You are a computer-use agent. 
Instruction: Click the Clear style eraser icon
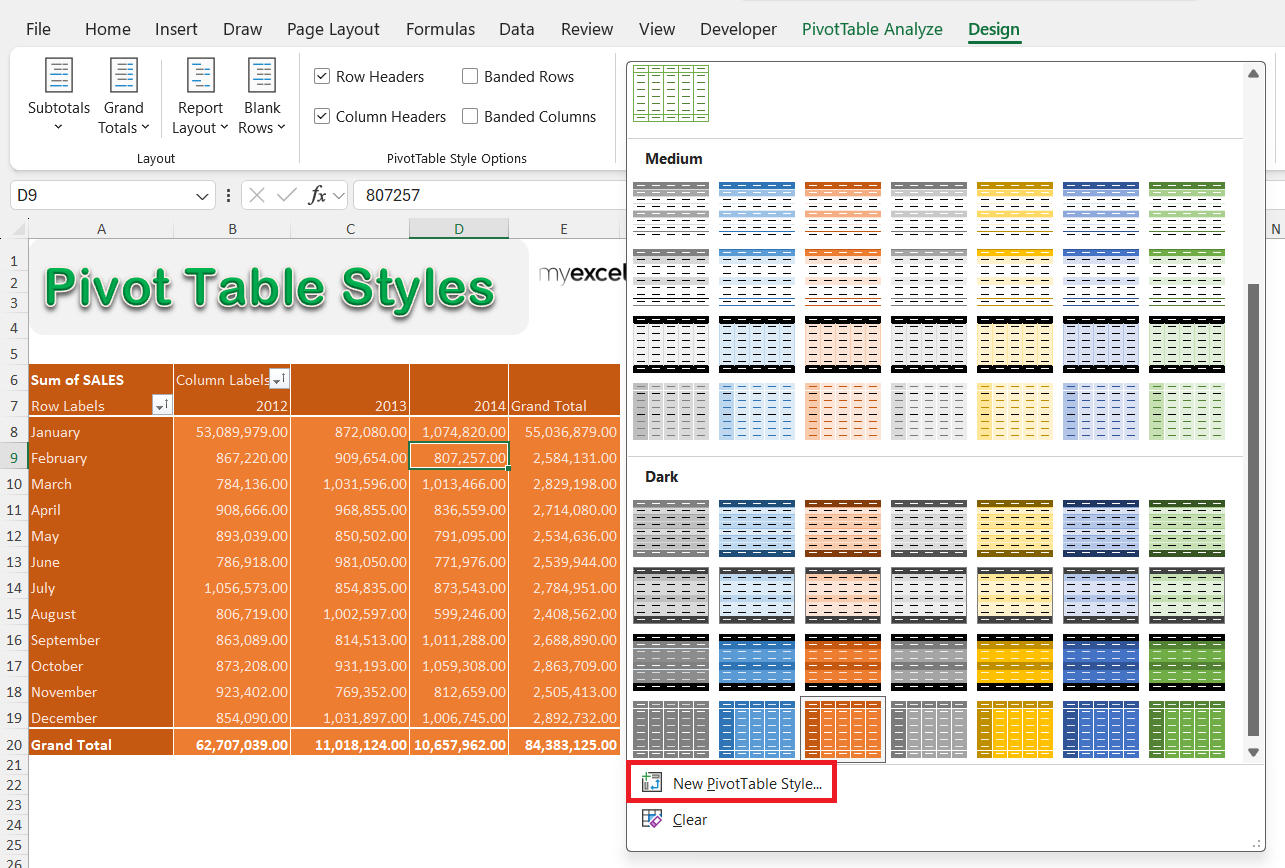coord(652,819)
